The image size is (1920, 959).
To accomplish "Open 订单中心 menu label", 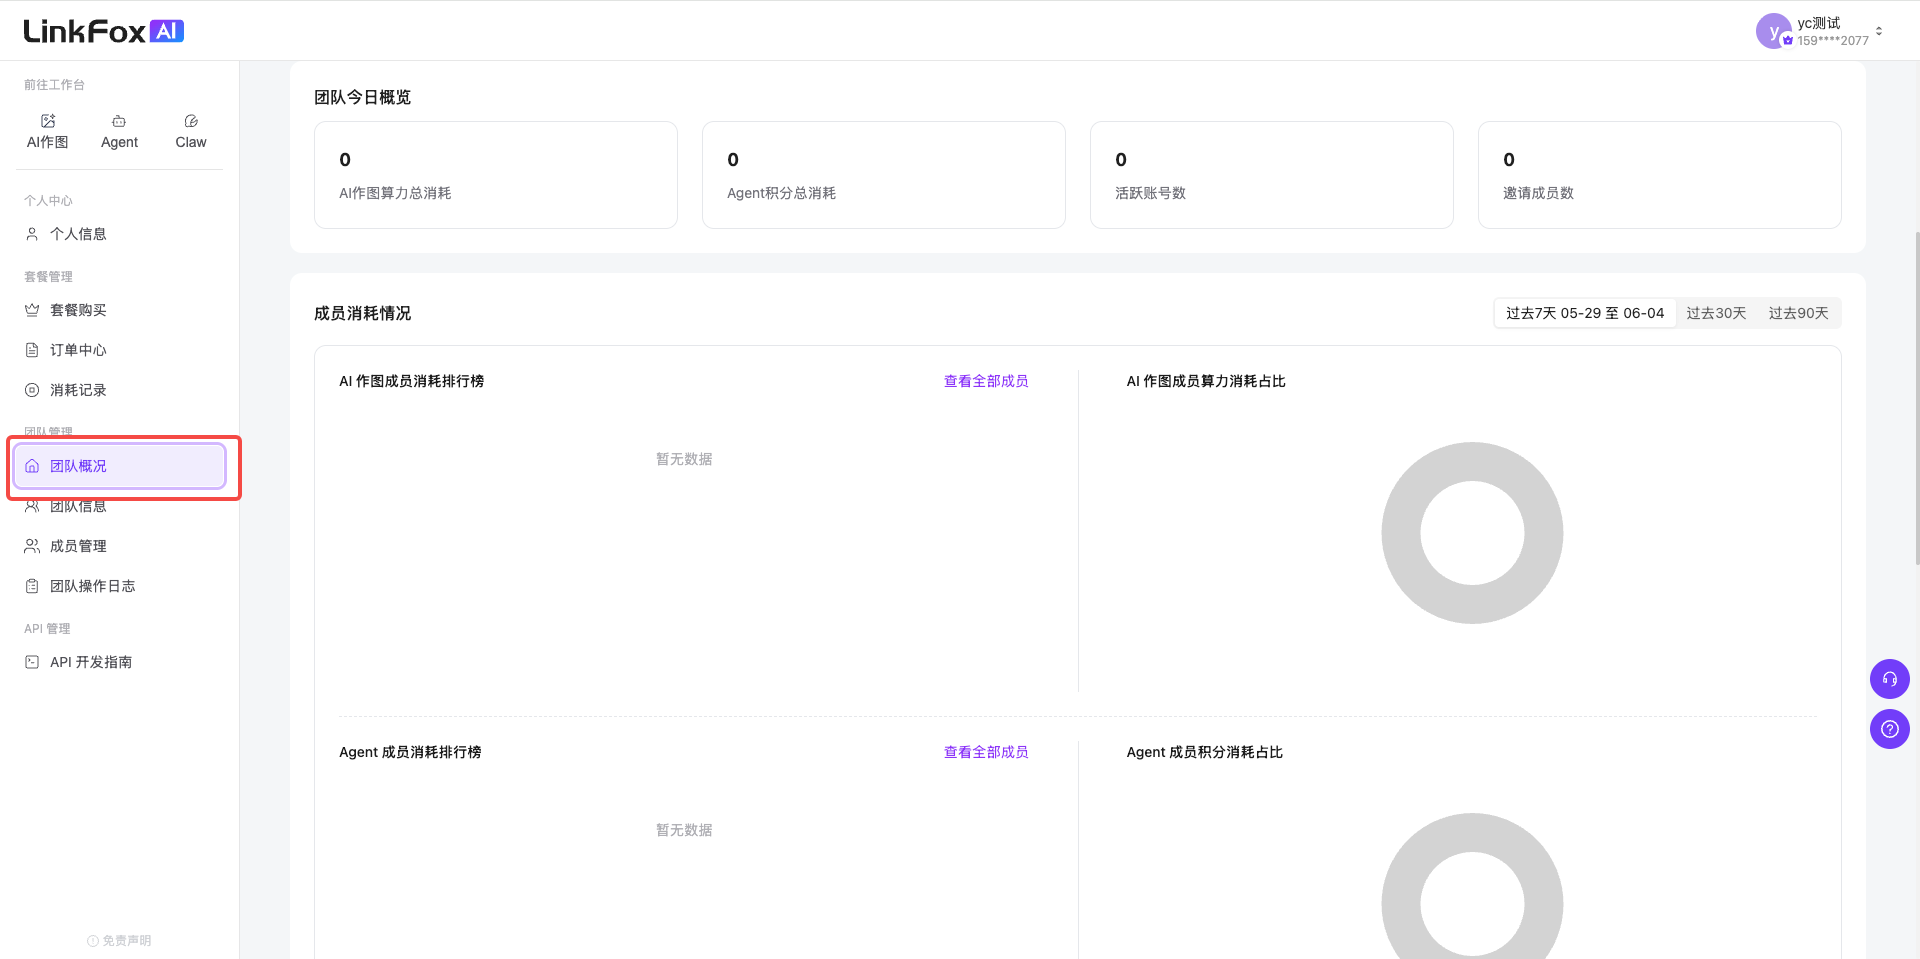I will (x=78, y=350).
